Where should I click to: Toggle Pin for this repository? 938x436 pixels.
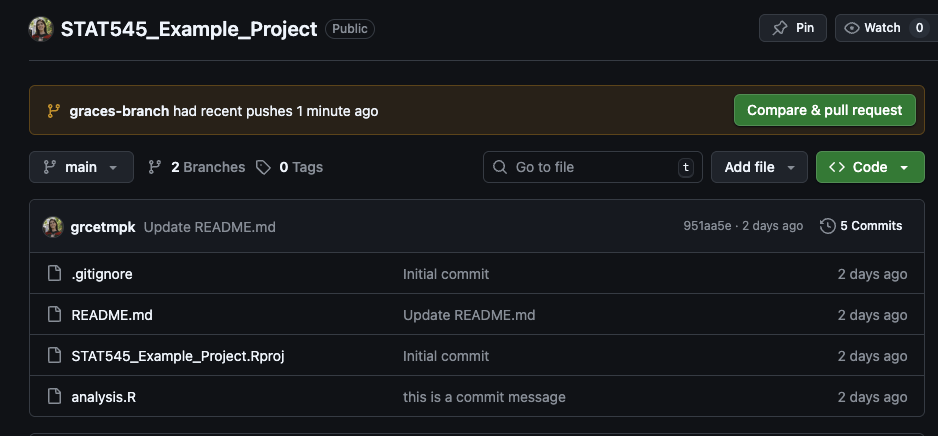(x=793, y=28)
